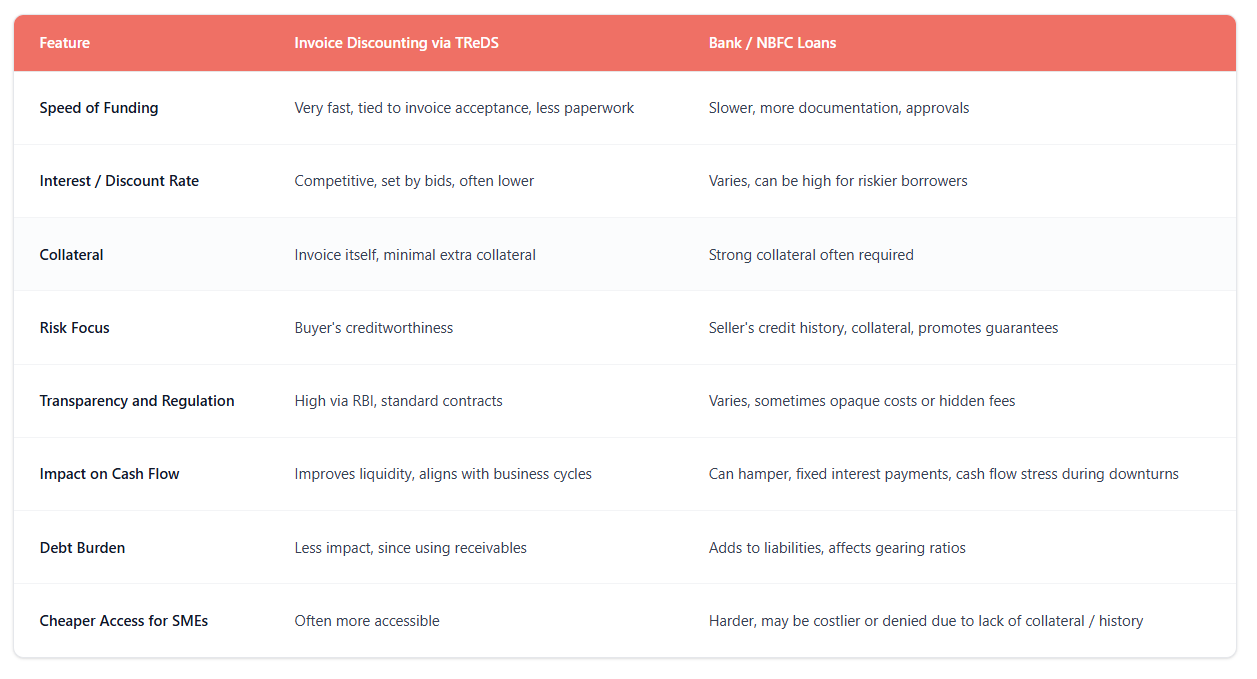Click the Buyer's creditworthiness cell
Screen dimensions: 1257x679
[373, 328]
